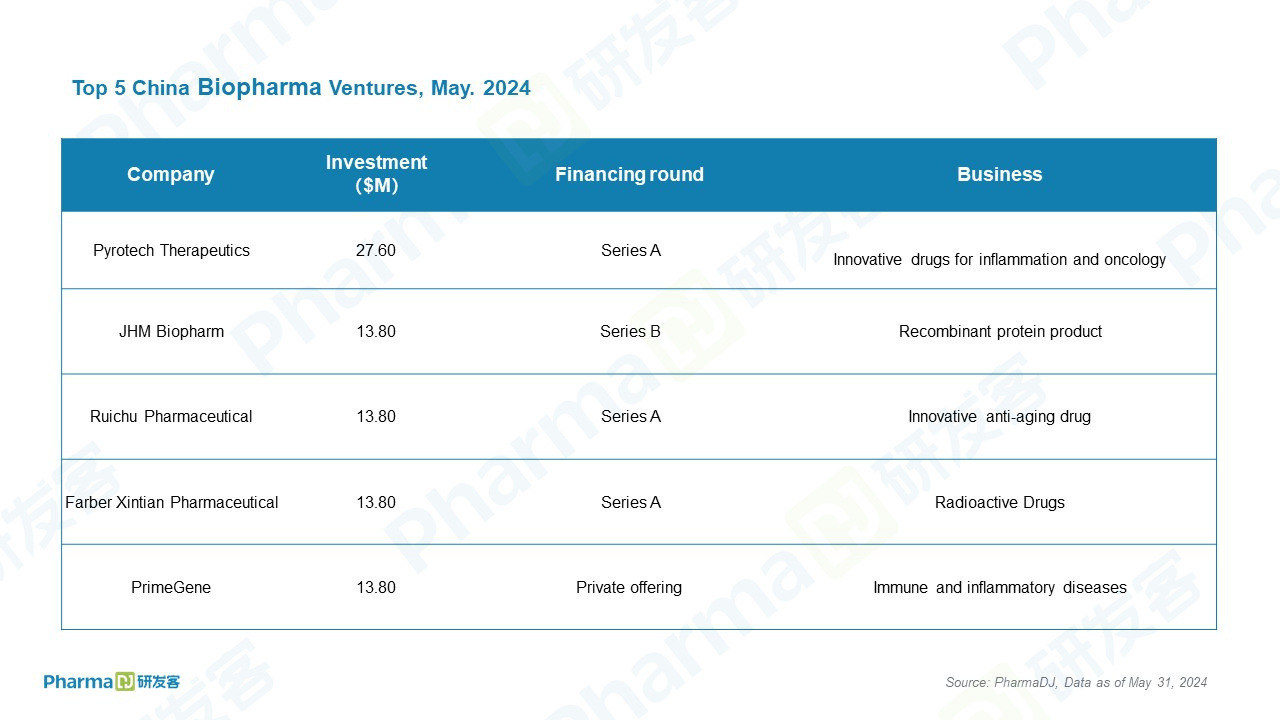Click the PrimeGene company cell
The width and height of the screenshot is (1280, 720).
[171, 587]
